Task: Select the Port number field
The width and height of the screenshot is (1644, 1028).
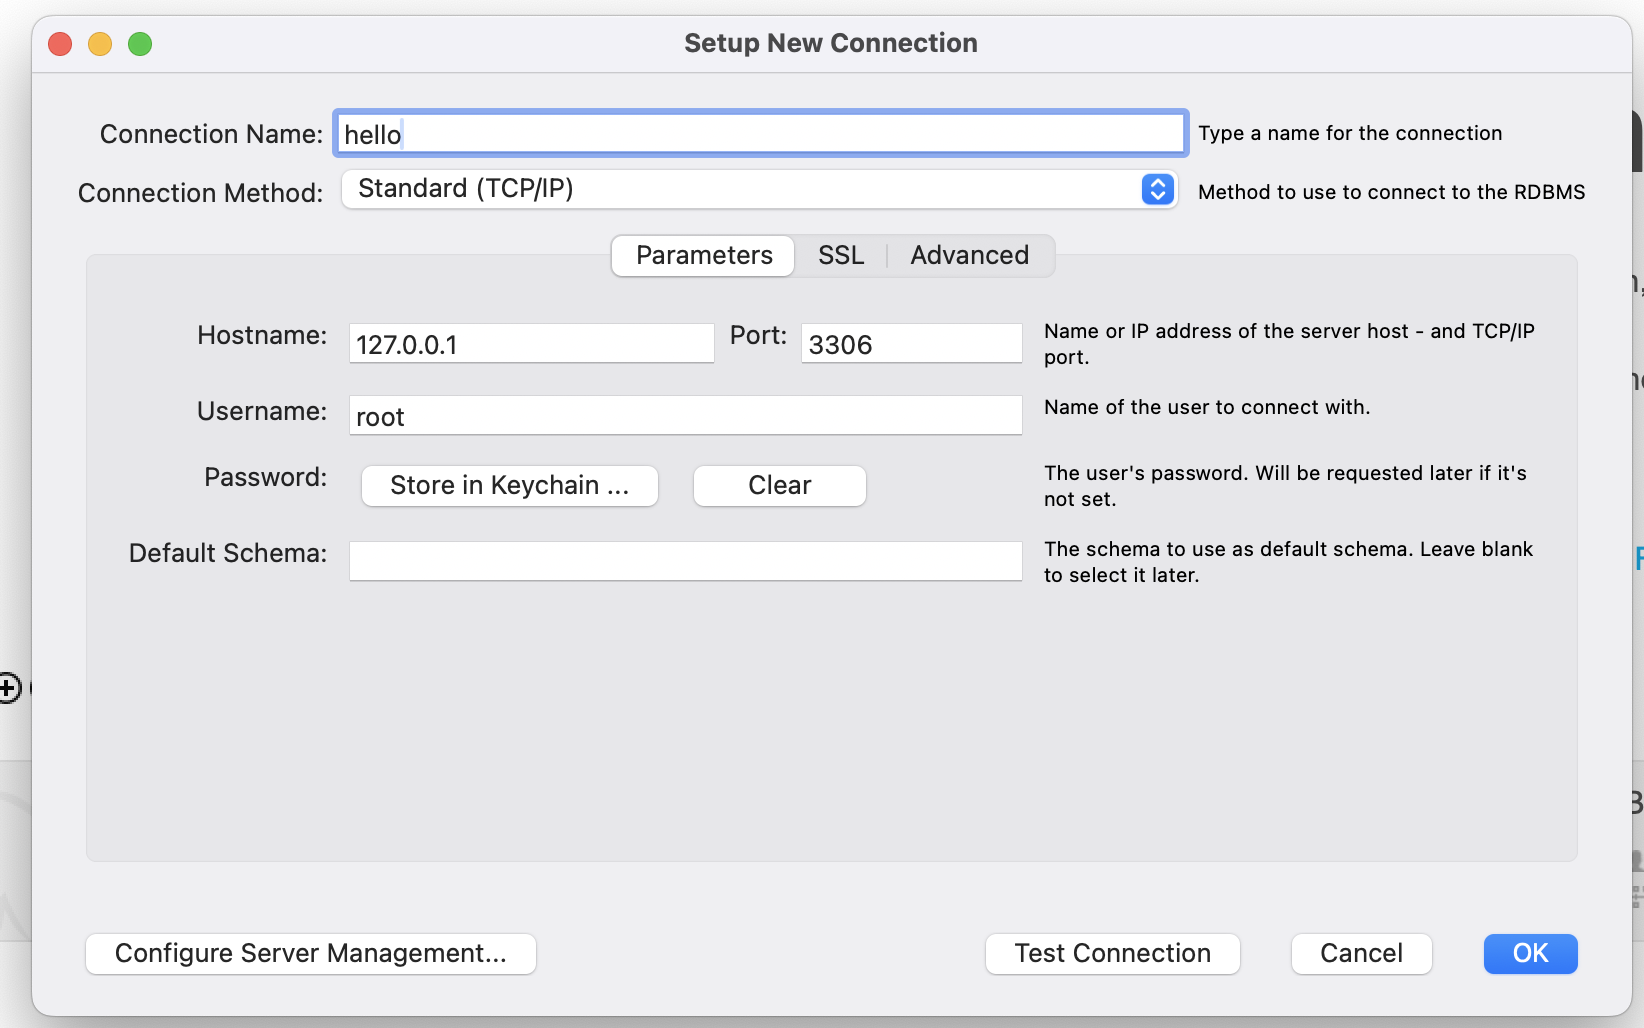Action: pos(911,344)
